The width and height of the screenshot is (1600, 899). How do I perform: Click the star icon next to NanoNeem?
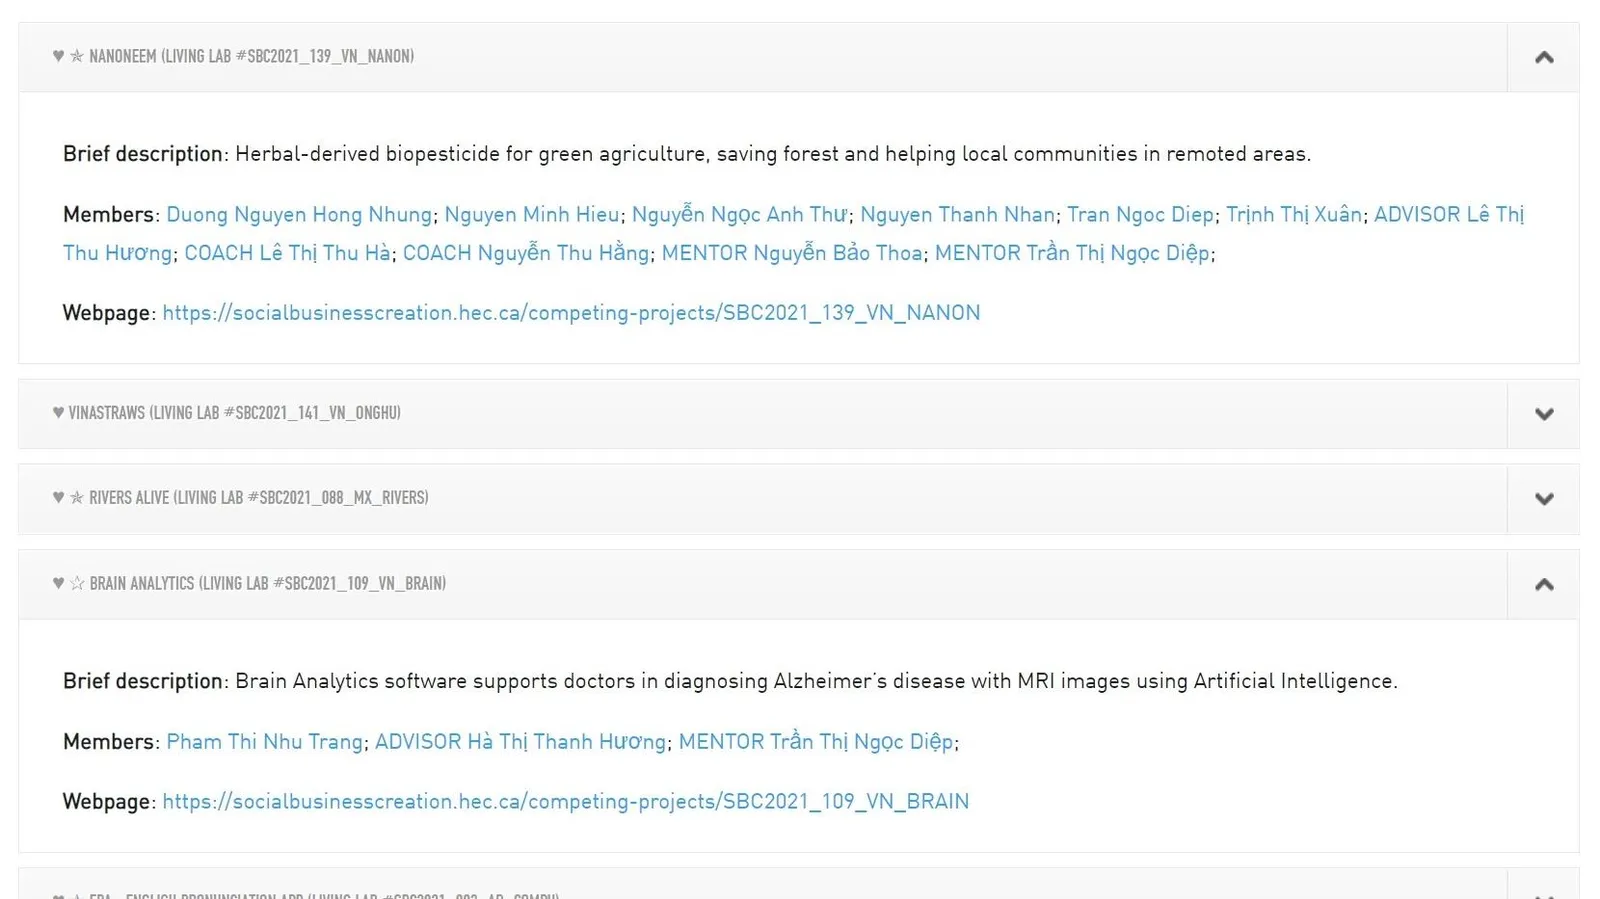(x=77, y=56)
